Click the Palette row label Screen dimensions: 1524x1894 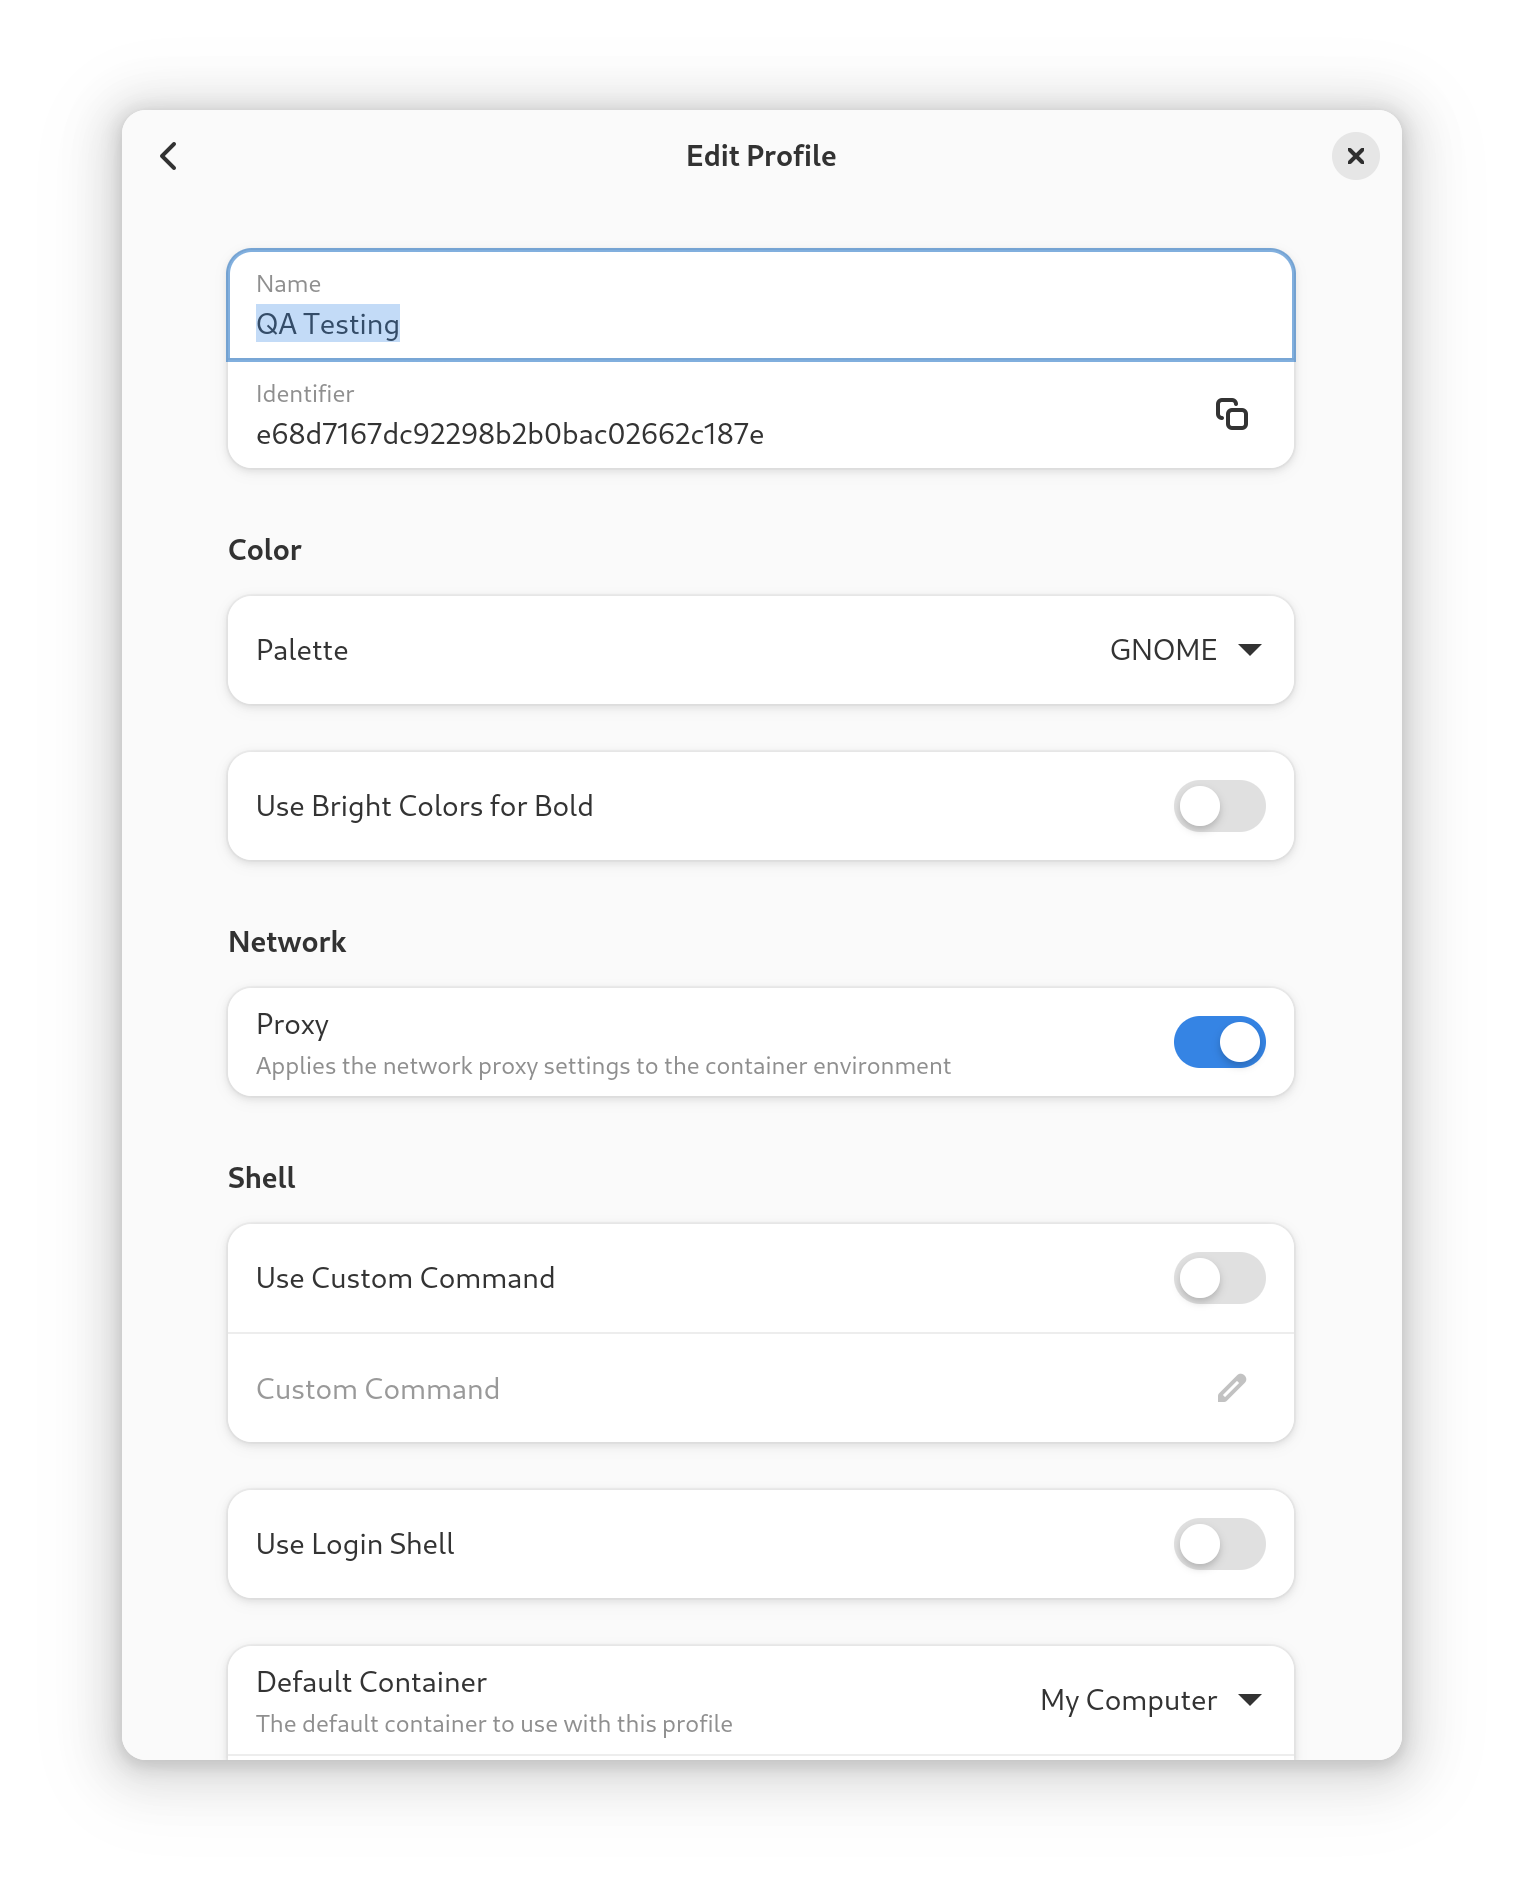pos(302,650)
